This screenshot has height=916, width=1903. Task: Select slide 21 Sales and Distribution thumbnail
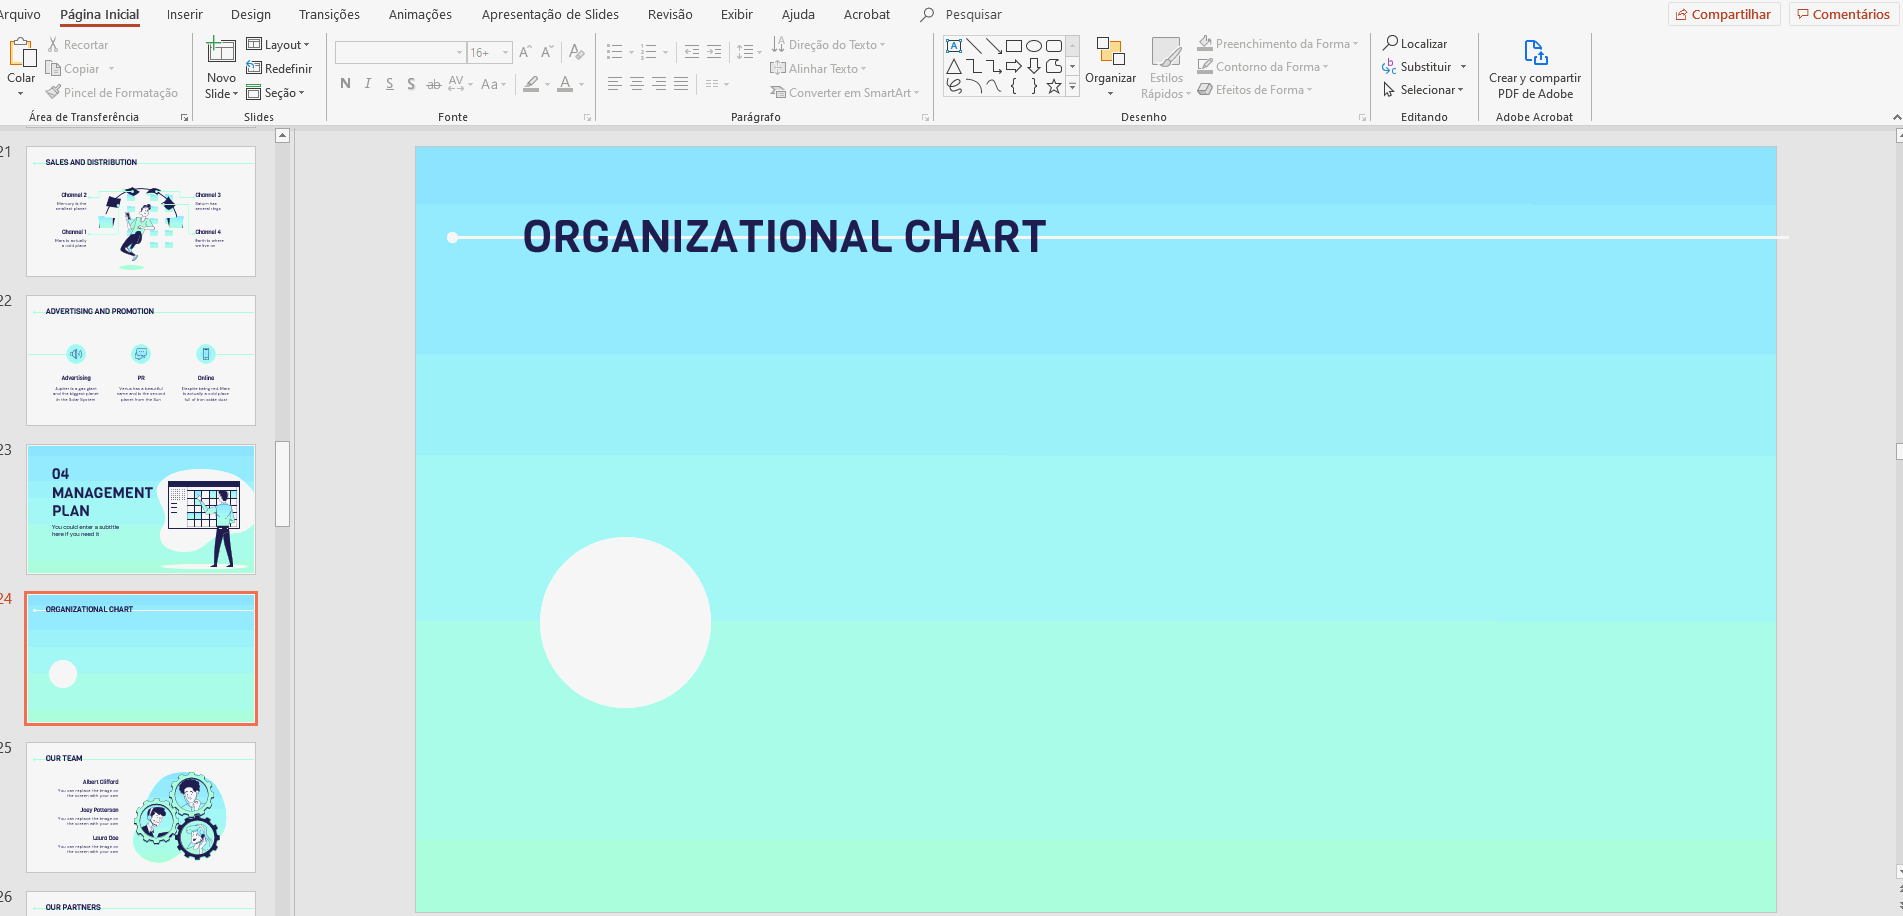click(141, 211)
